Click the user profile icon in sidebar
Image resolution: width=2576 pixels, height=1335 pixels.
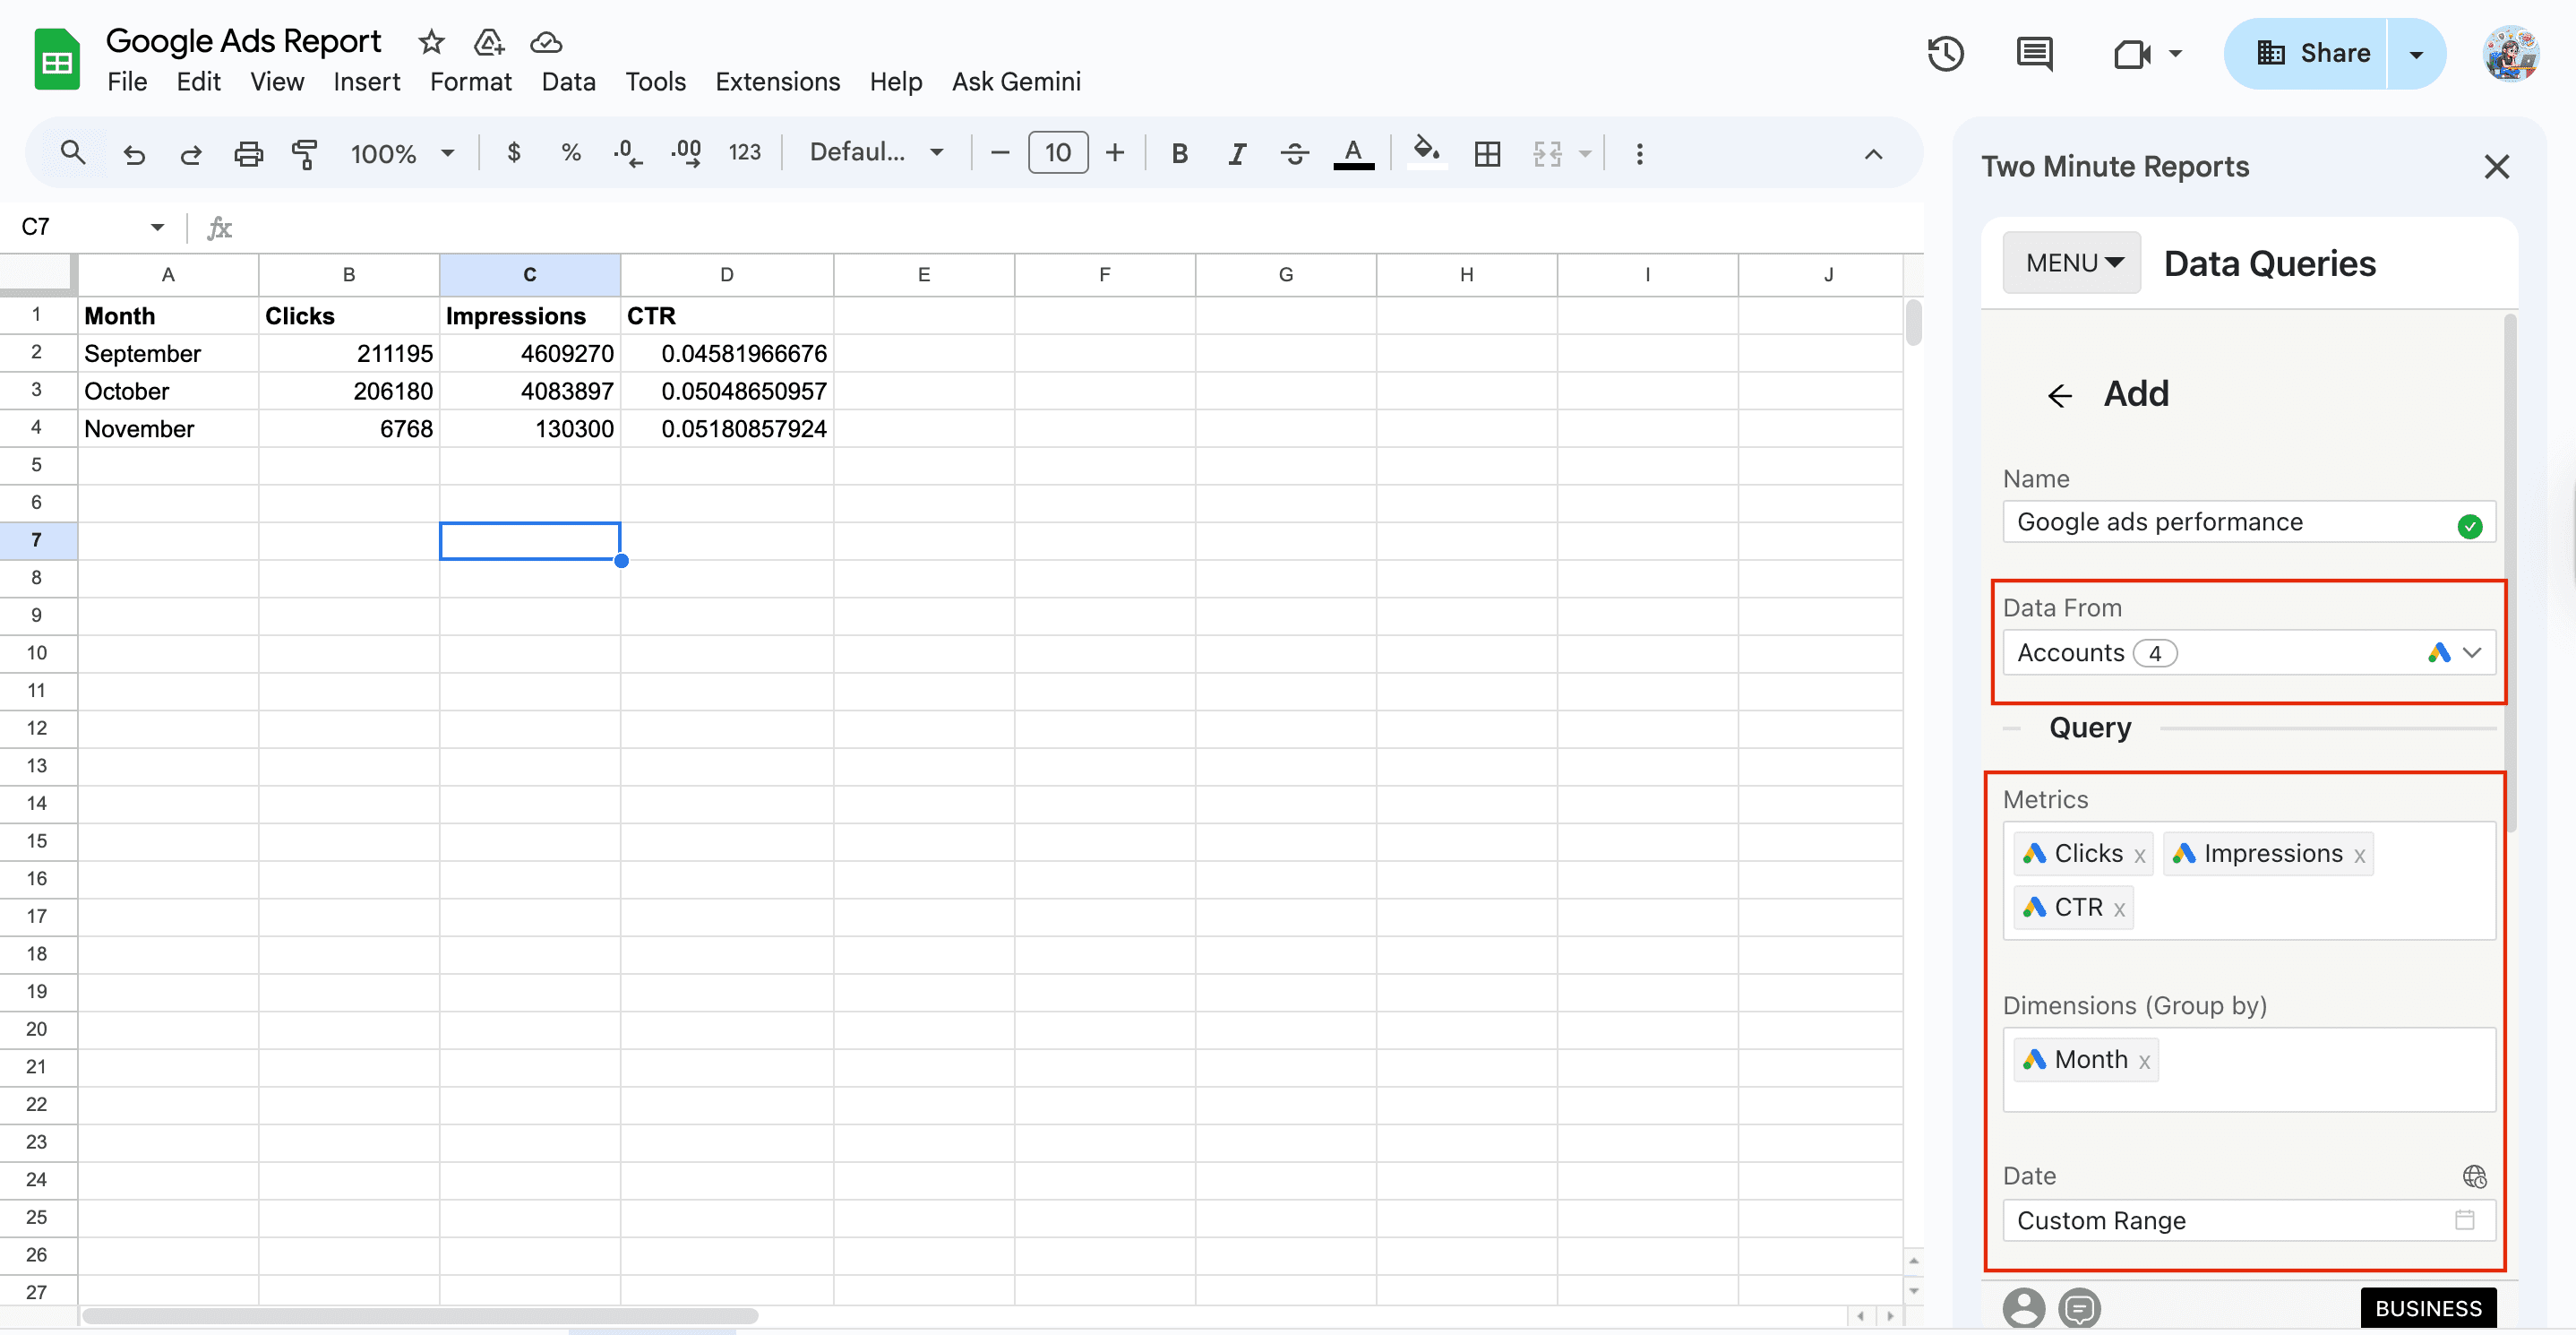2023,1307
